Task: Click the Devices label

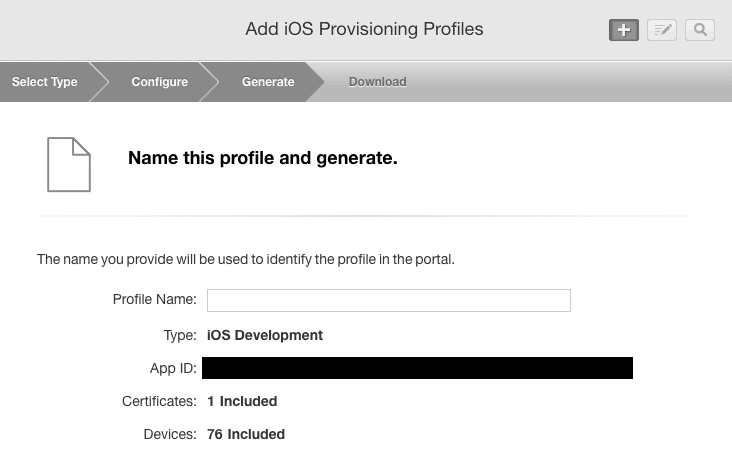Action: tap(170, 434)
